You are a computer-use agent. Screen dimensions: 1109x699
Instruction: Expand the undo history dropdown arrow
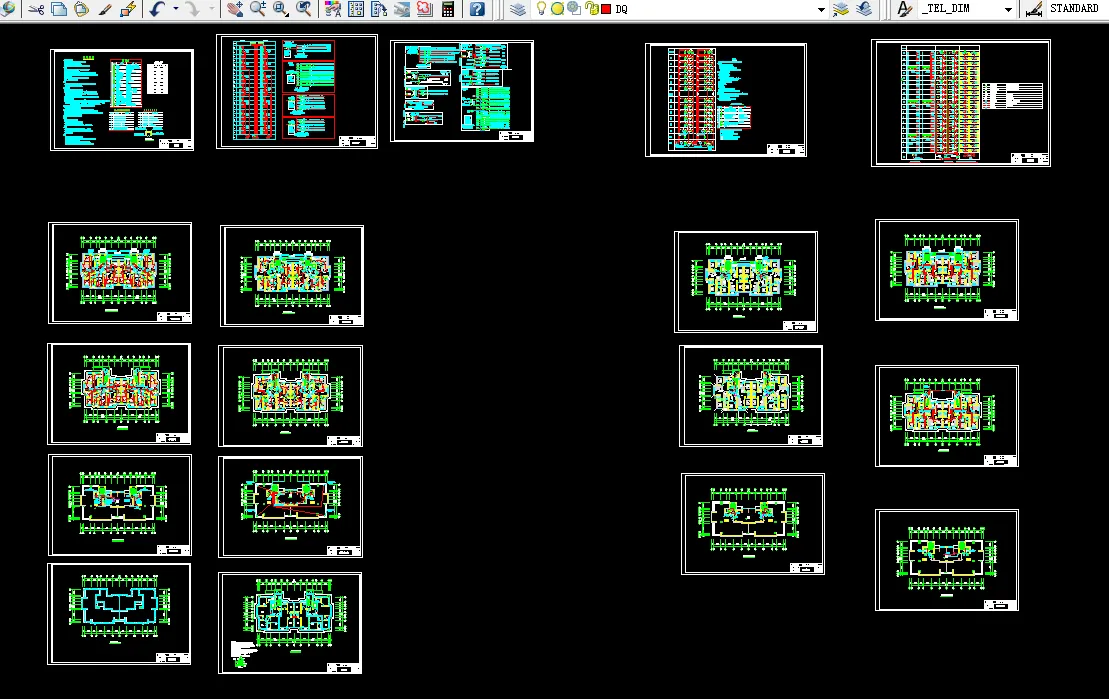tap(175, 9)
